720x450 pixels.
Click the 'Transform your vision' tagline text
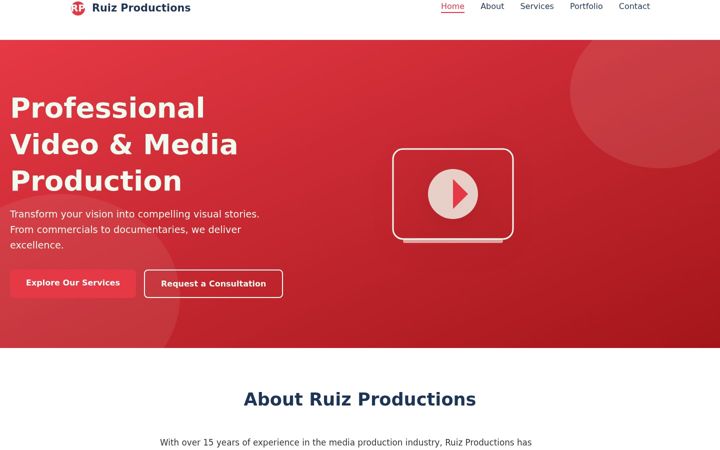click(x=135, y=230)
